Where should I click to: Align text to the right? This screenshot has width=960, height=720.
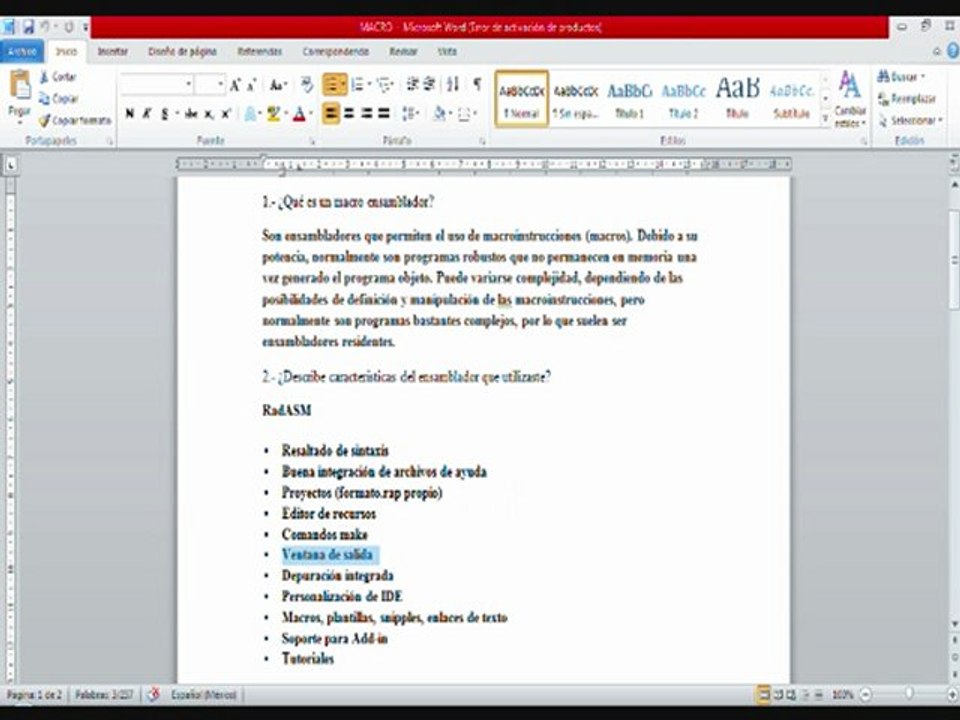click(x=366, y=113)
